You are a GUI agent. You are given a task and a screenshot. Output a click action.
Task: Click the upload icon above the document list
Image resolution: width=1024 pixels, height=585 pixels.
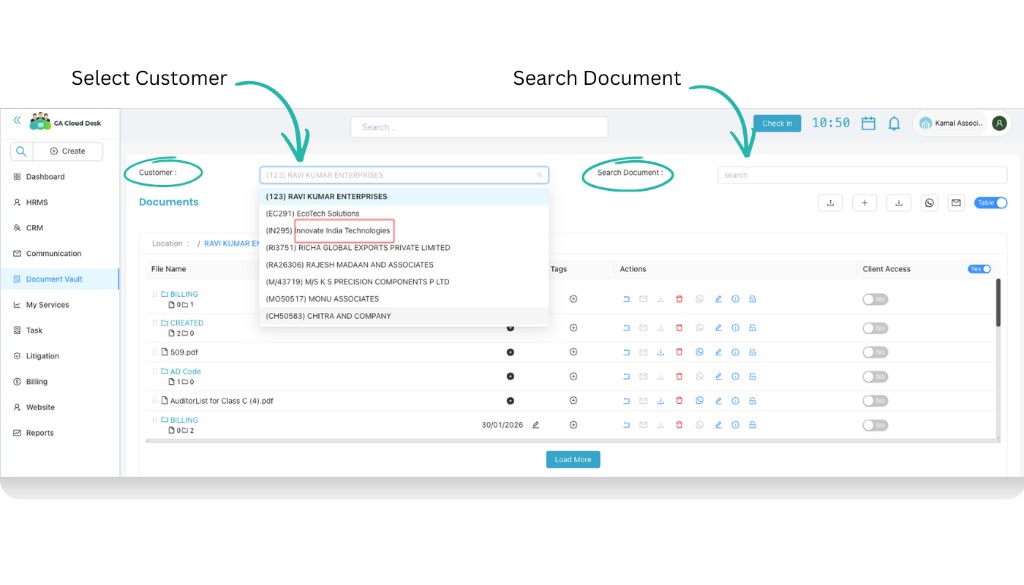click(830, 202)
